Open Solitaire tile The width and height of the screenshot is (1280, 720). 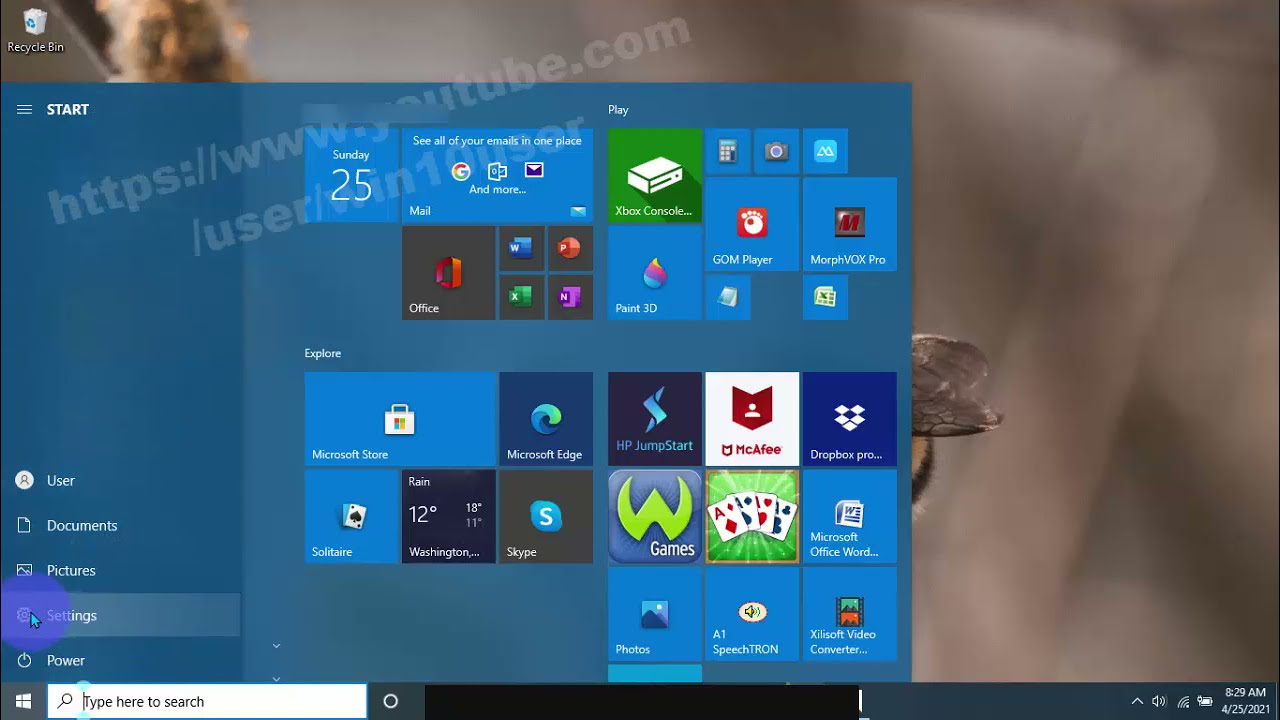click(x=352, y=516)
